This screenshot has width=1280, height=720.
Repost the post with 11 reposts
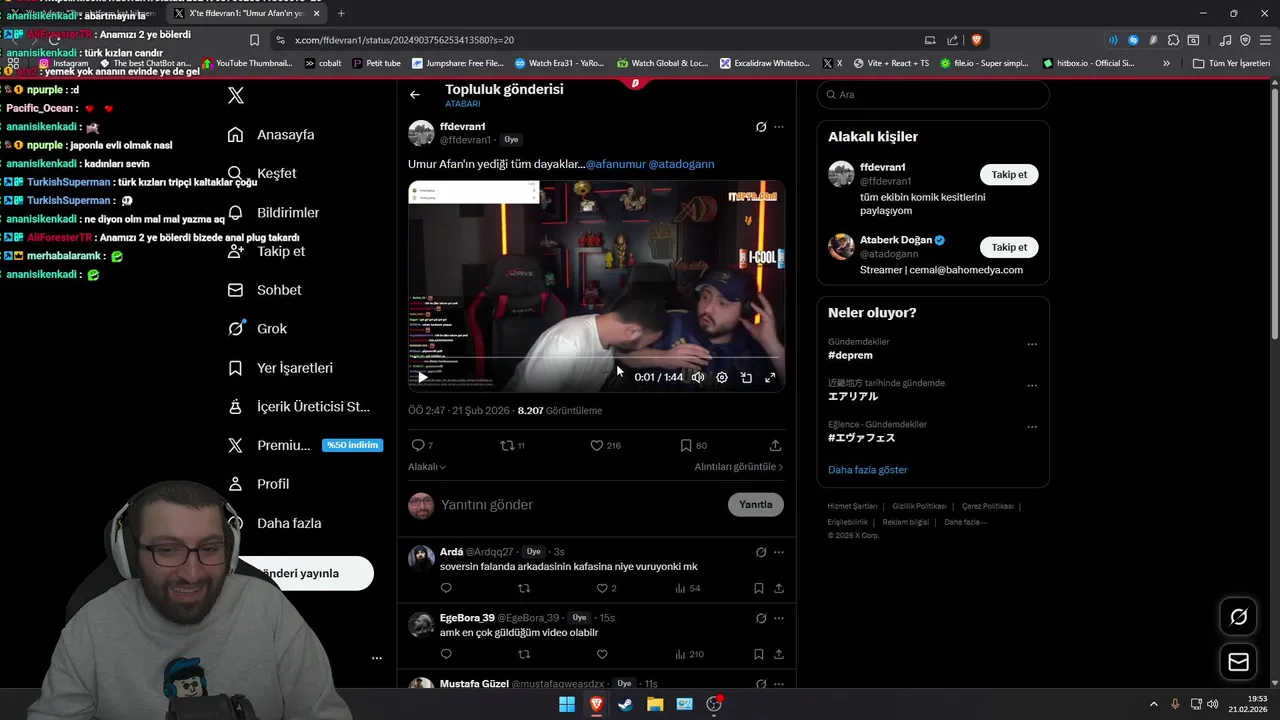tap(512, 445)
